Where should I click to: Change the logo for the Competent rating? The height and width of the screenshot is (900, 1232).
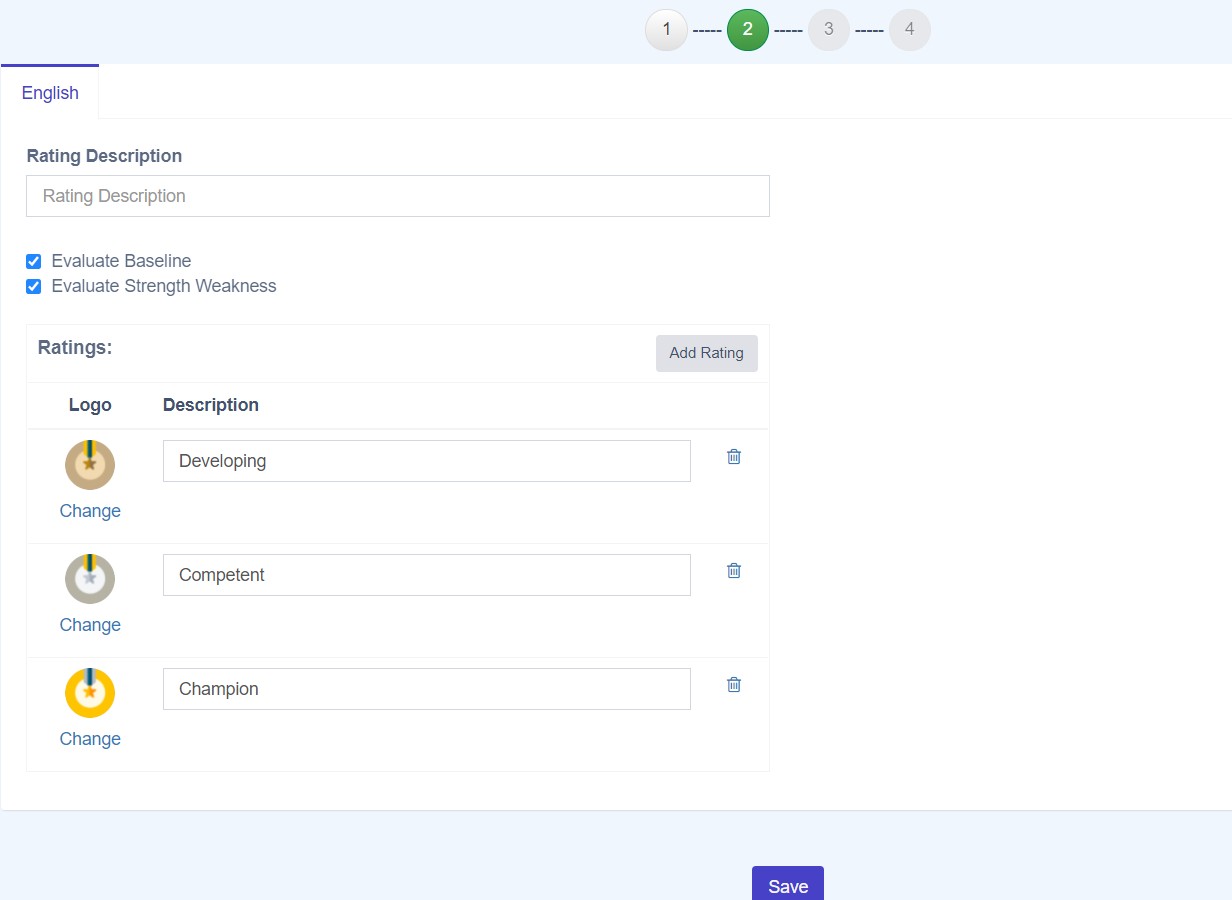coord(89,624)
